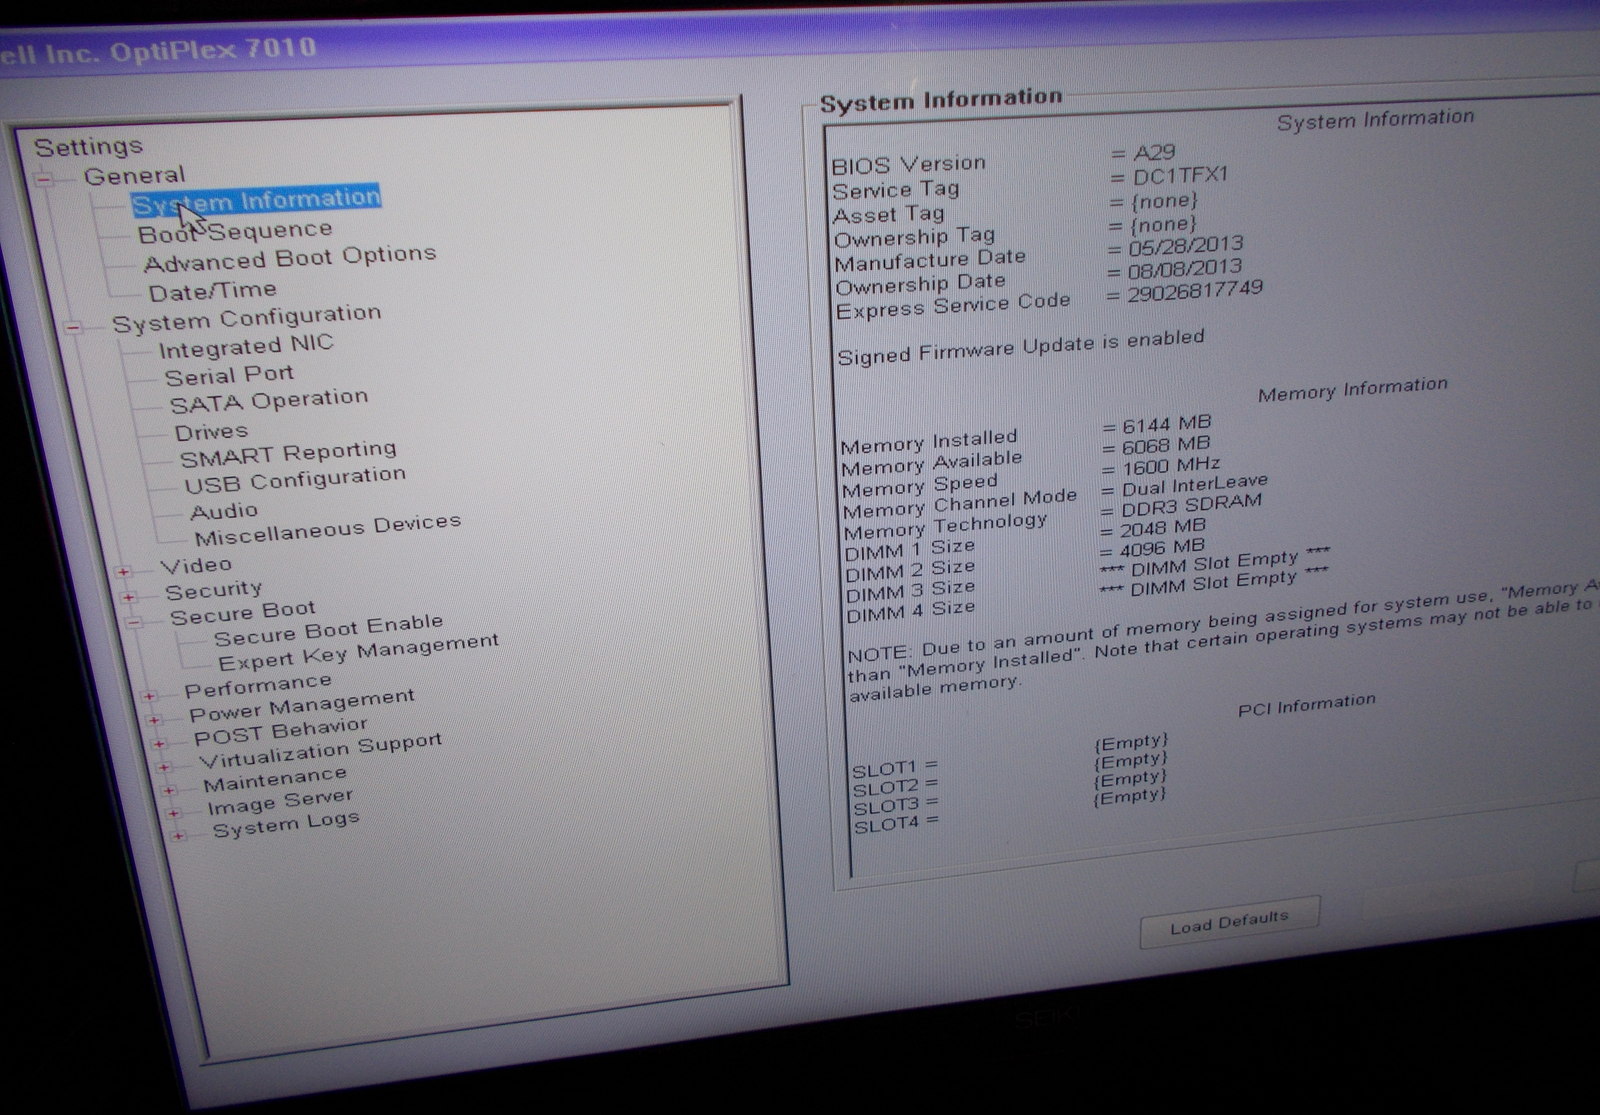Select Secure Boot Enable option
The height and width of the screenshot is (1115, 1600).
point(328,630)
